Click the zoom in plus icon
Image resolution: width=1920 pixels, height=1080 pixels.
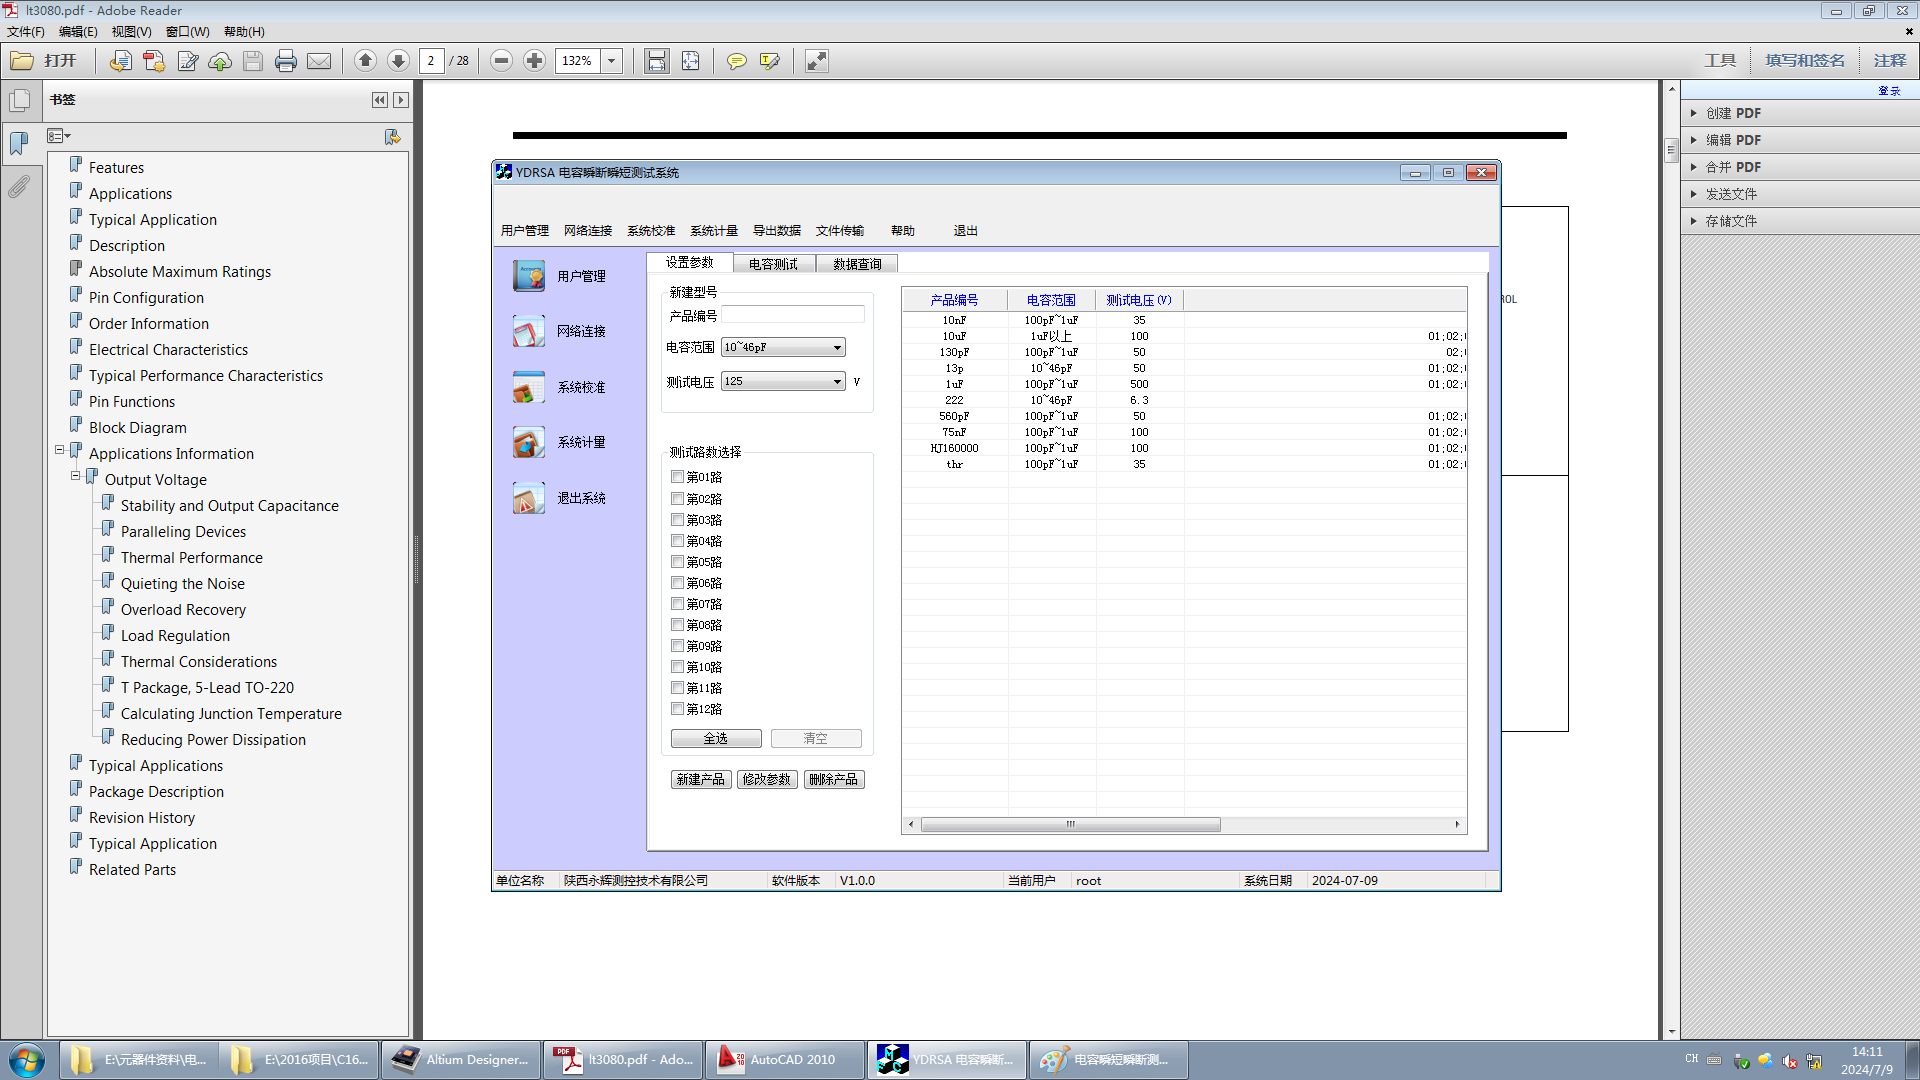point(535,61)
